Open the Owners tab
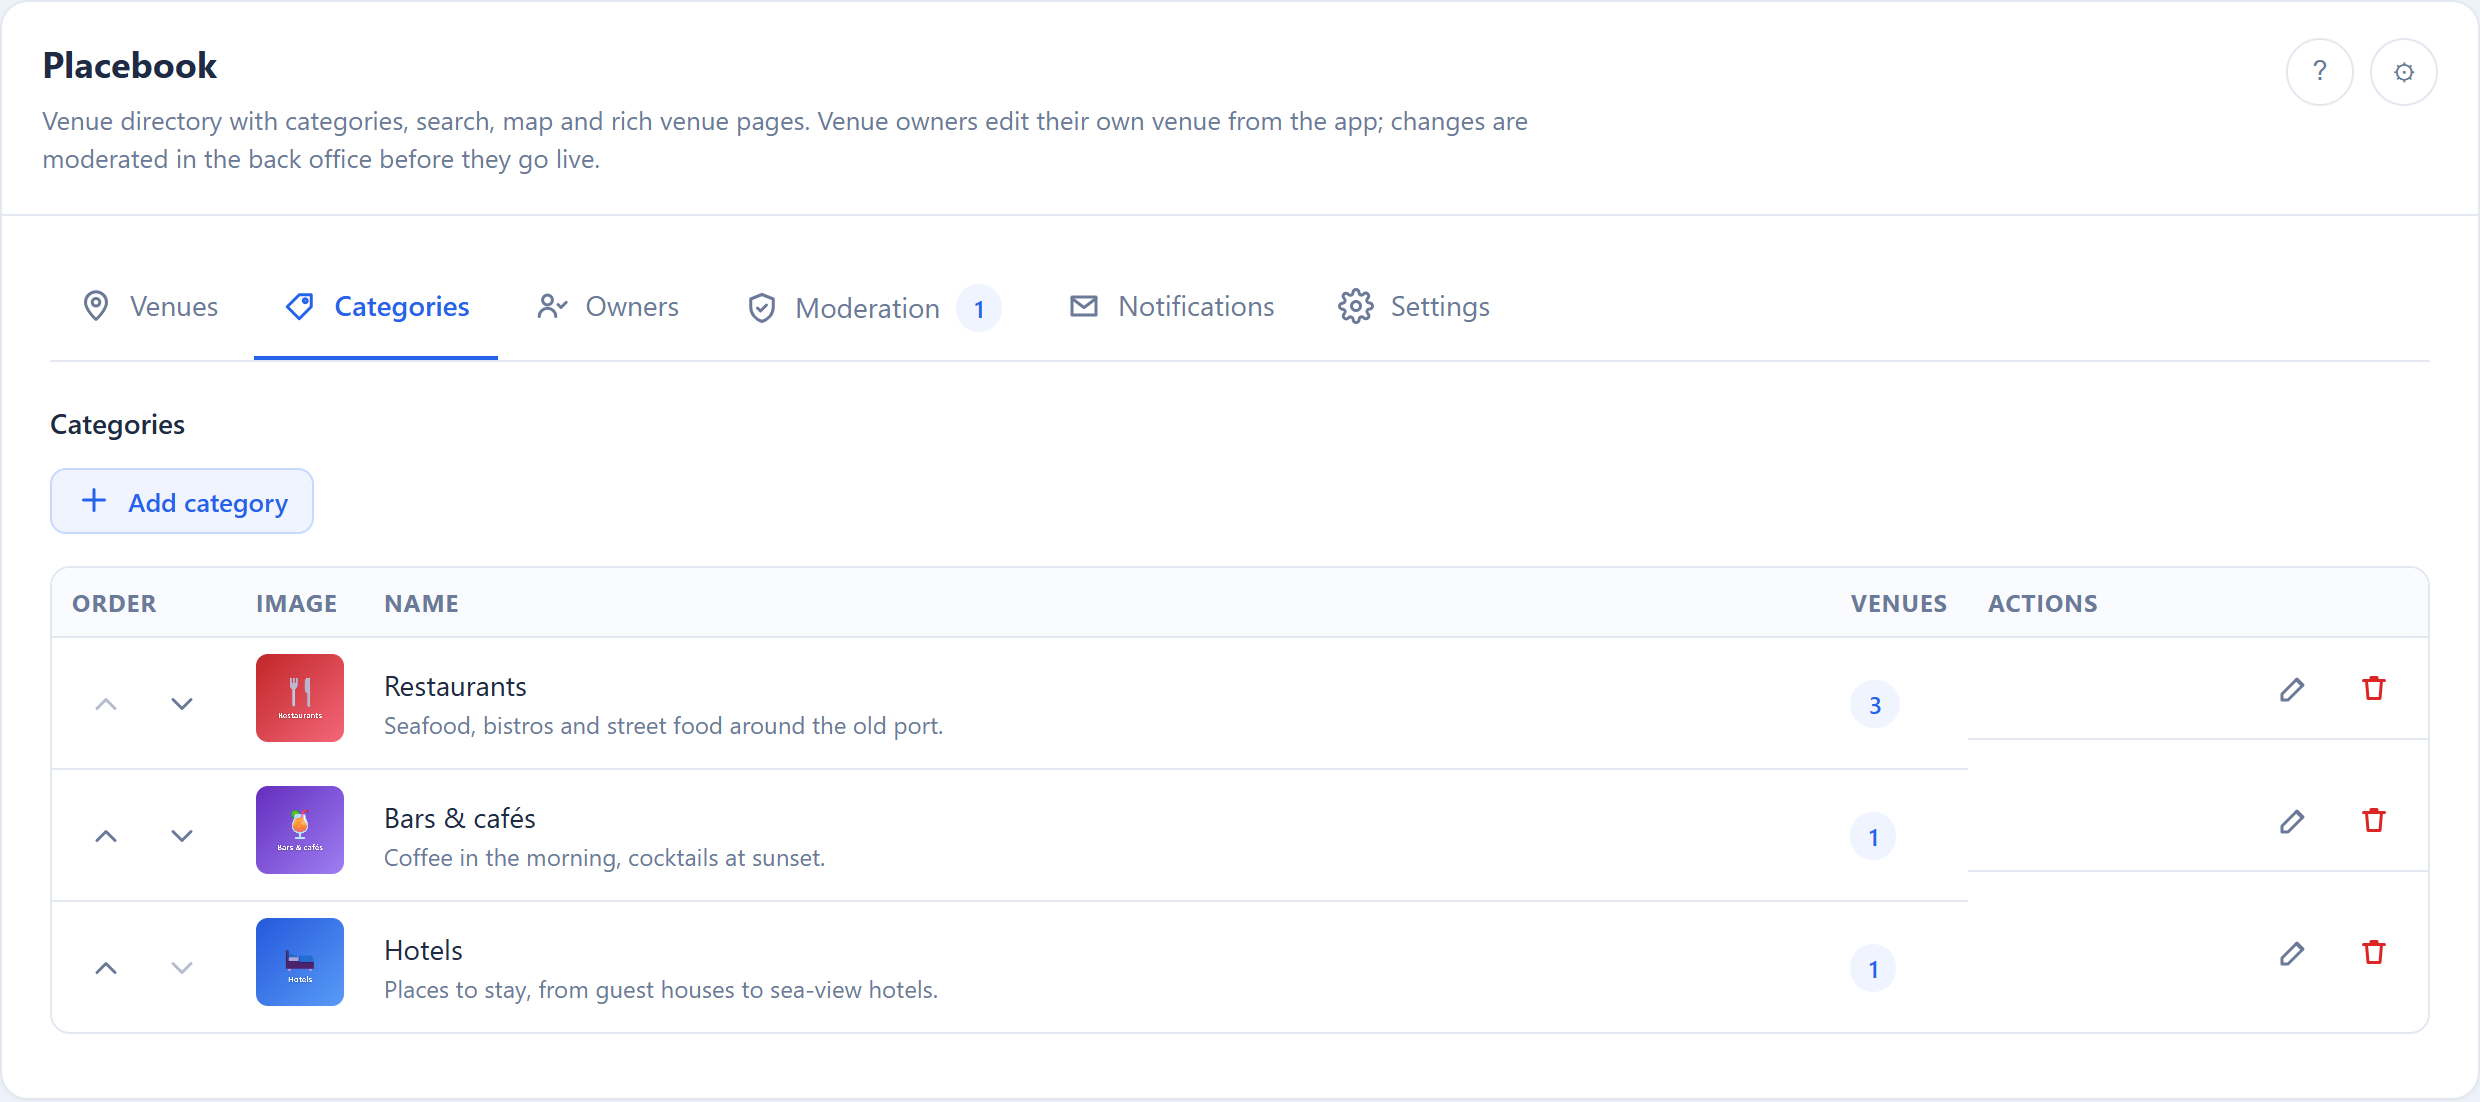Screen dimensions: 2480x1102 (x=608, y=307)
